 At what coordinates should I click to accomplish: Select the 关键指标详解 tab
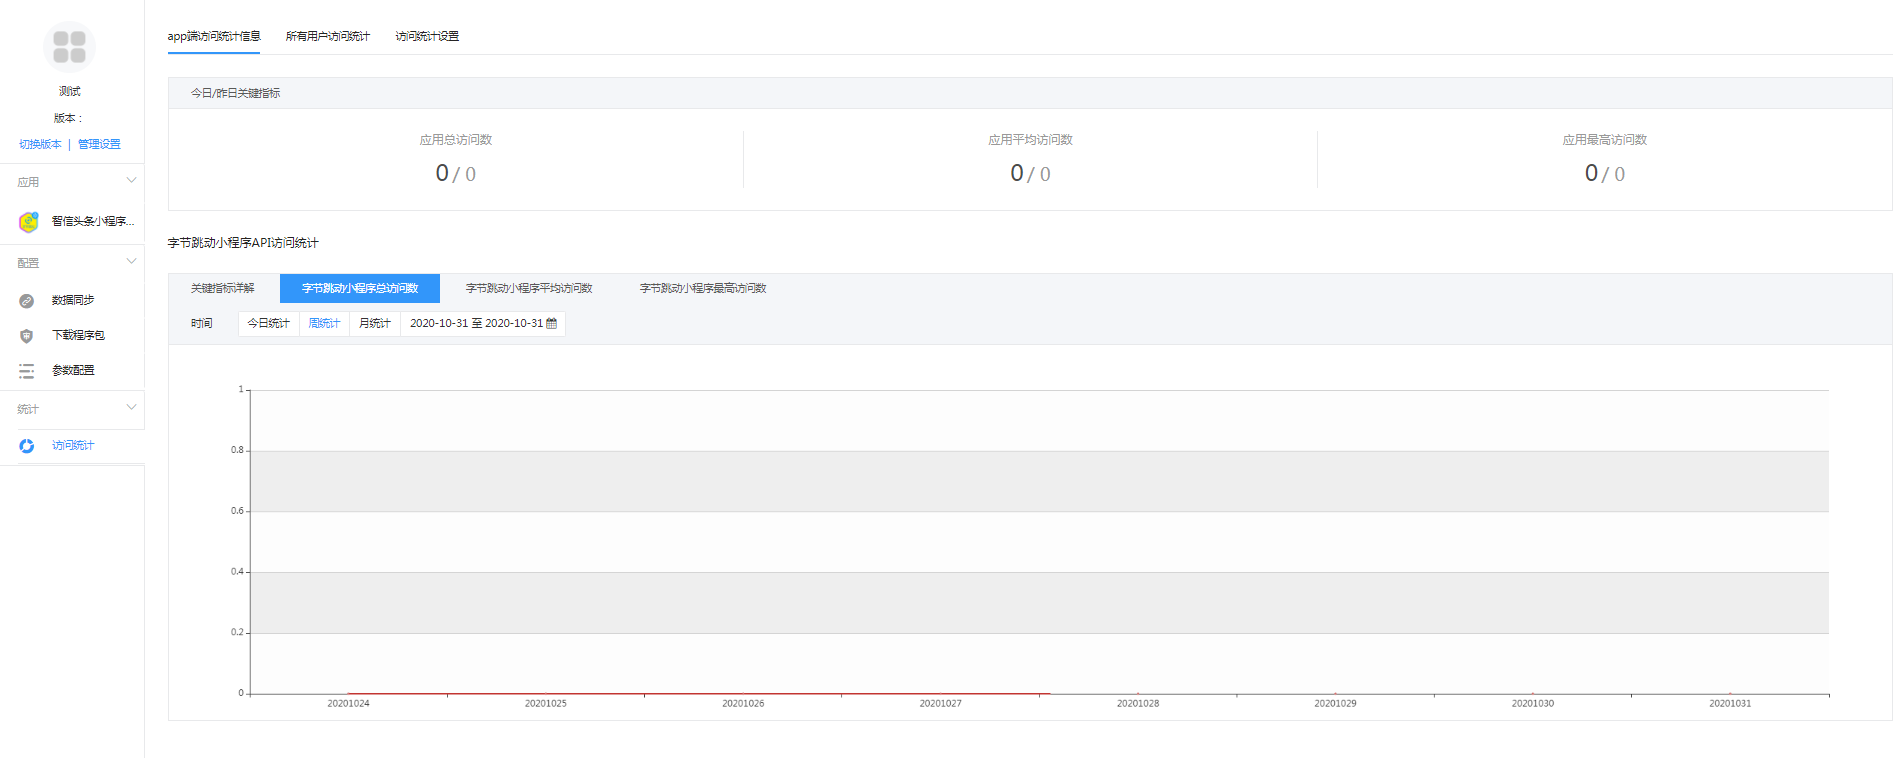point(223,288)
